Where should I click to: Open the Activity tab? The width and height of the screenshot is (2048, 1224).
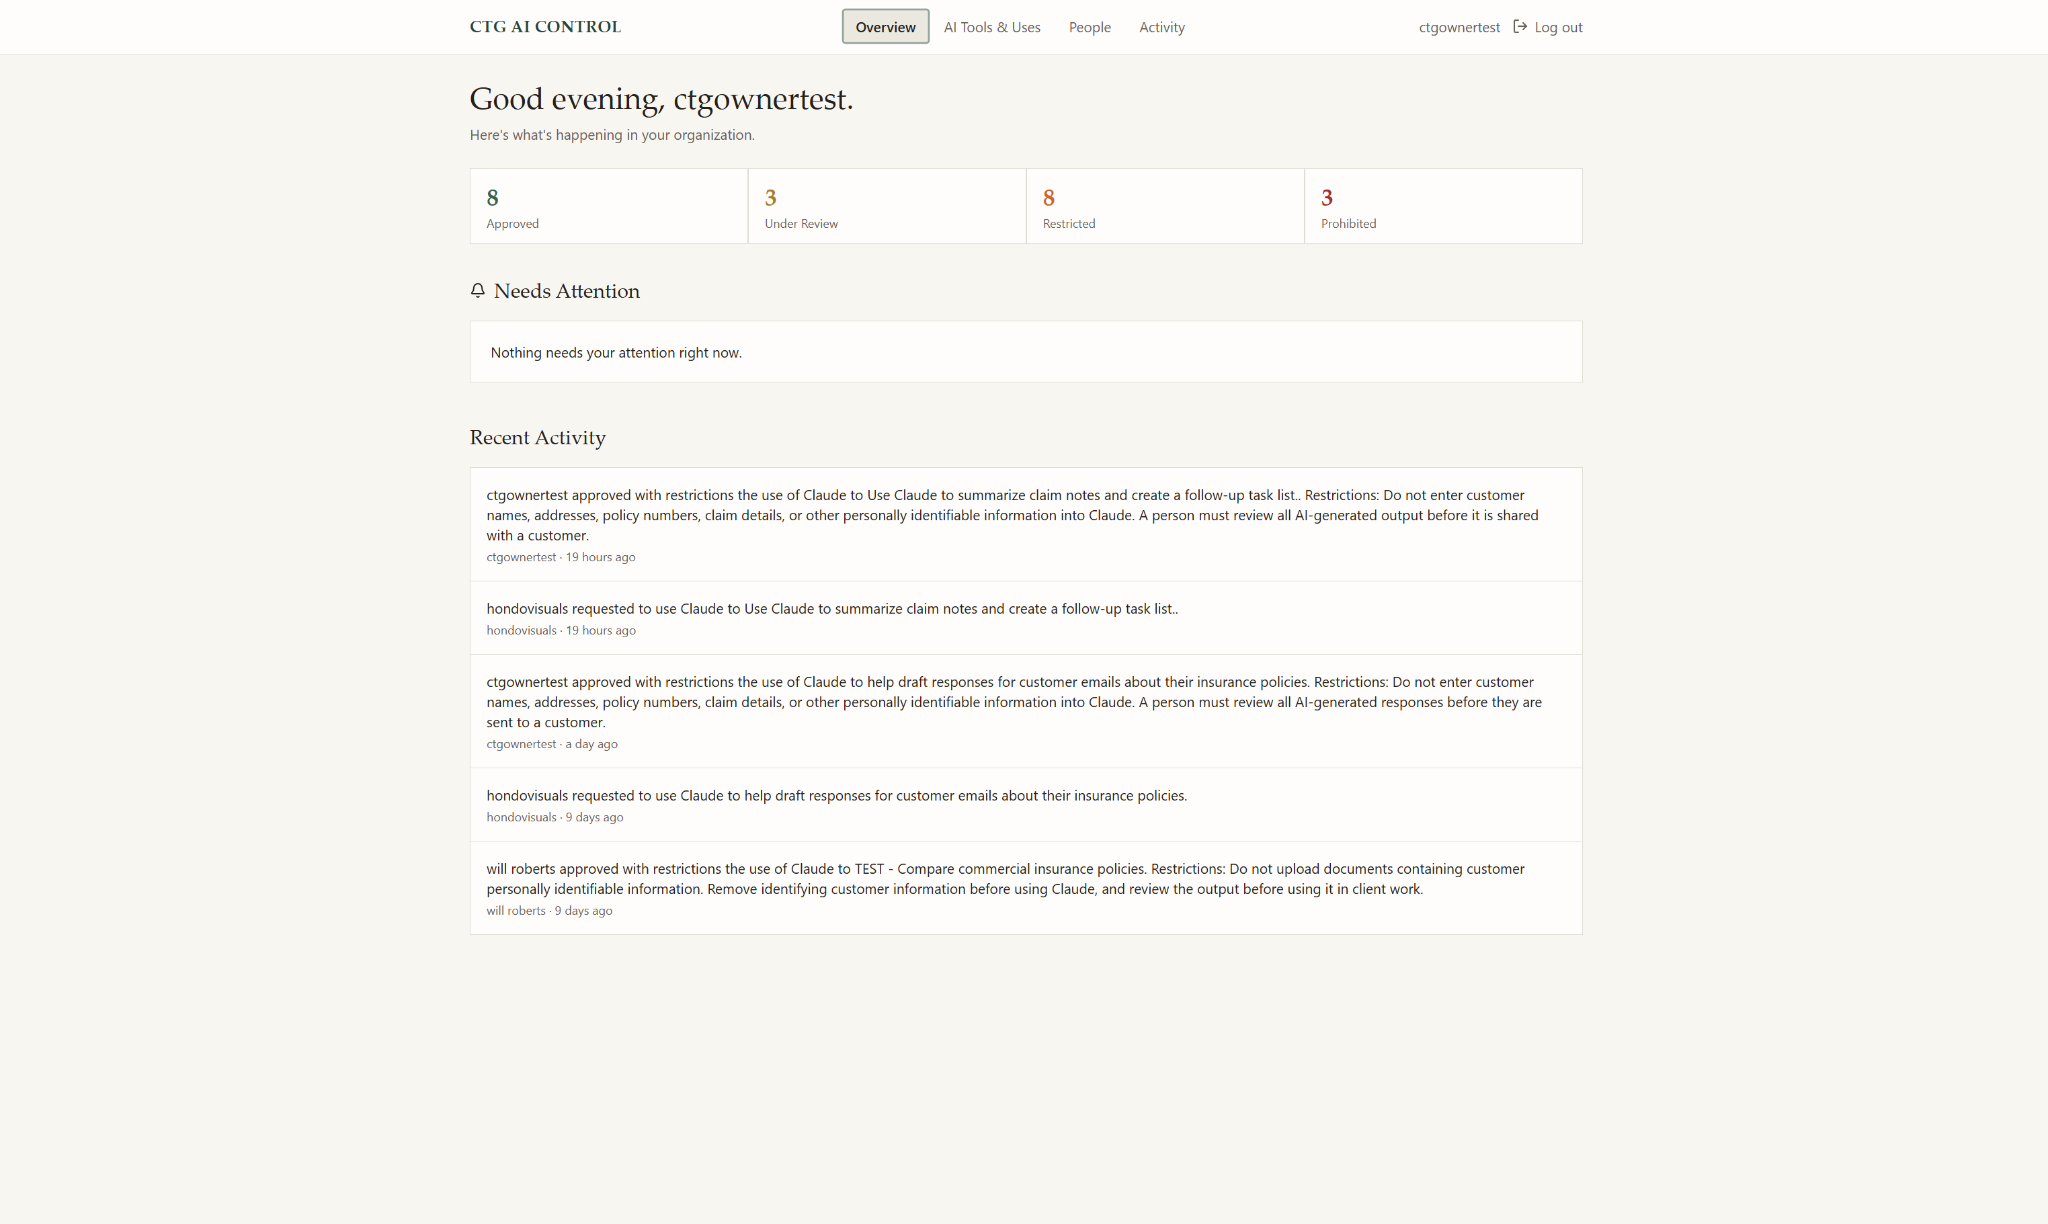click(1162, 27)
